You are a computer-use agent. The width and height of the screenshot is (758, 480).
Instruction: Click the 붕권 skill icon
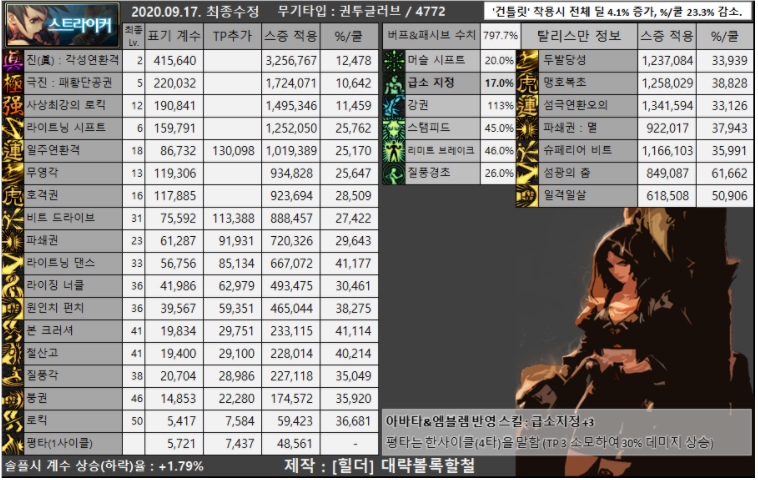(13, 398)
